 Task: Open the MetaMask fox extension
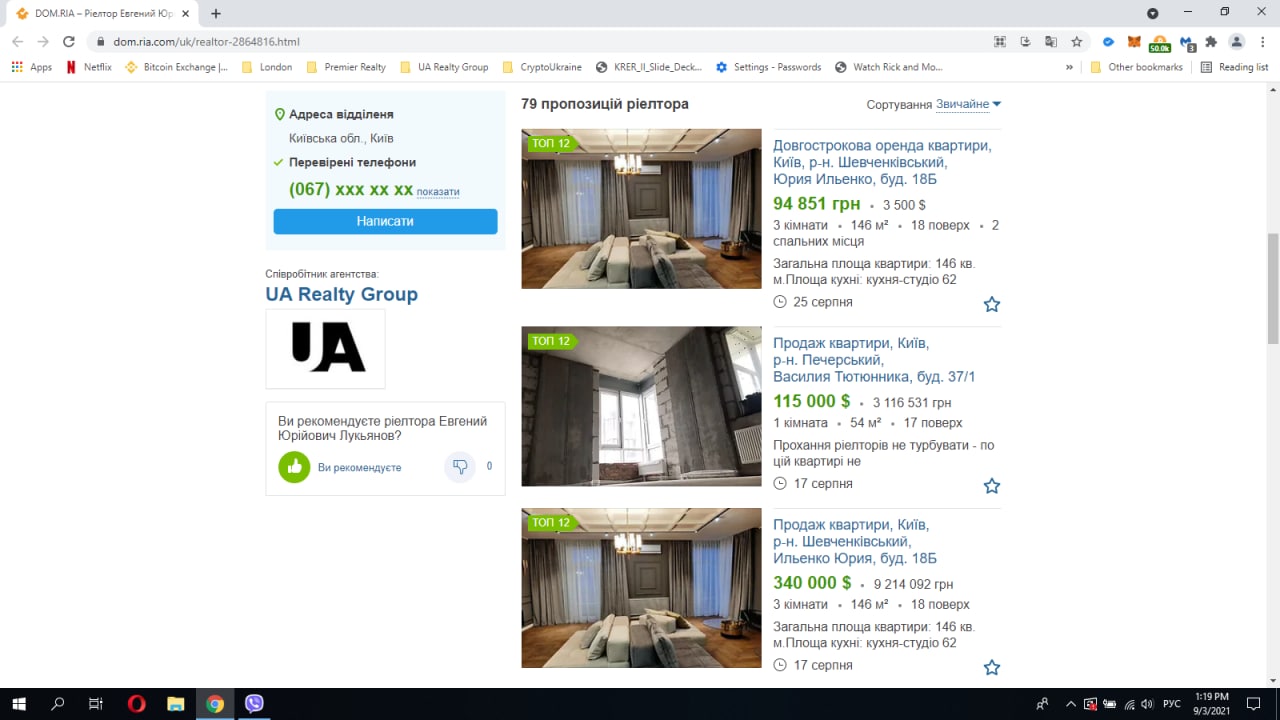(x=1134, y=41)
